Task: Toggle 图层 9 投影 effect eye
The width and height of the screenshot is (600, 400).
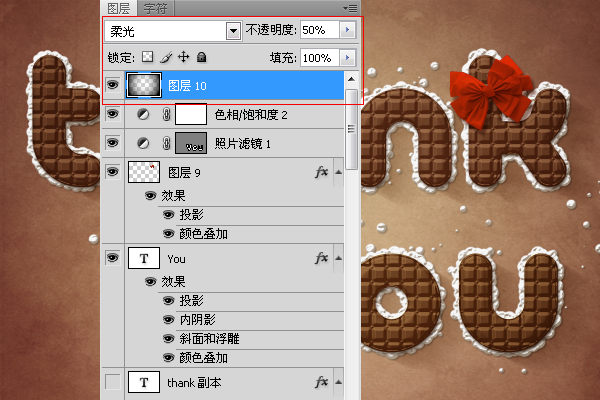Action: click(168, 214)
